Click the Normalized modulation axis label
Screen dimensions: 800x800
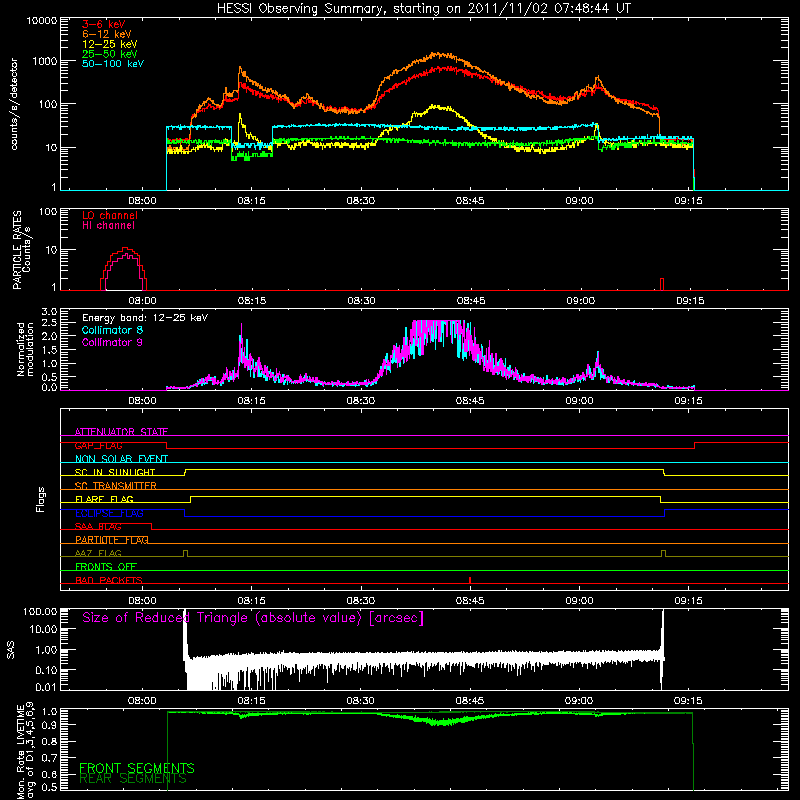point(25,349)
